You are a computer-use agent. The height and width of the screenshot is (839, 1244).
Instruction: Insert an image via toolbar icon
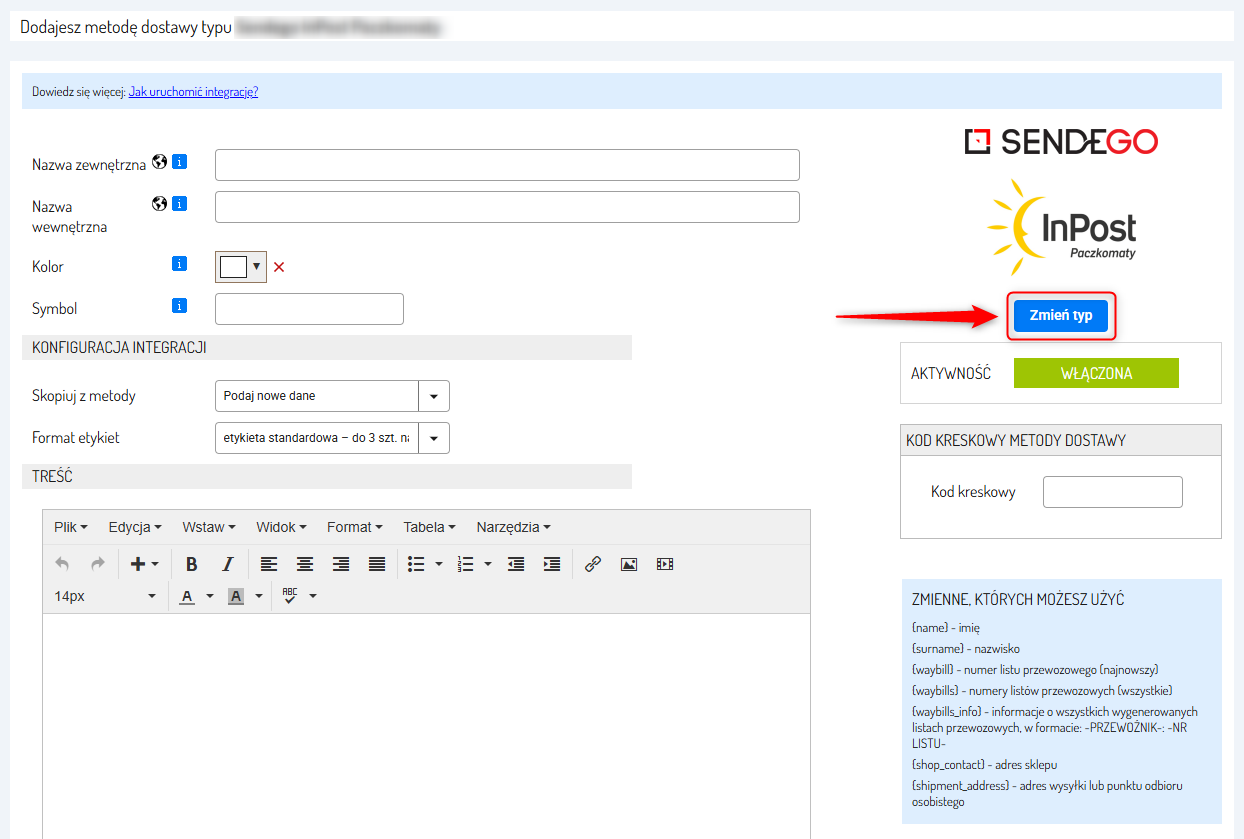(628, 564)
